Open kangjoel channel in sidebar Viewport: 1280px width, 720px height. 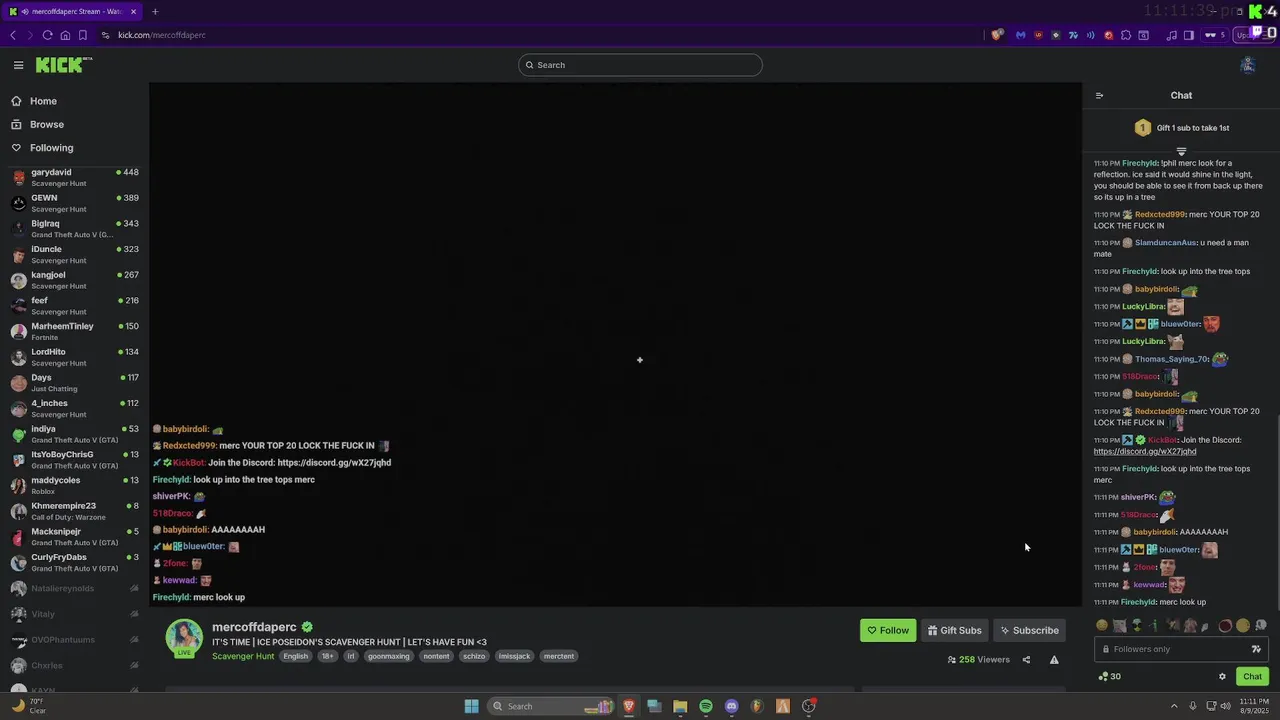click(x=75, y=280)
